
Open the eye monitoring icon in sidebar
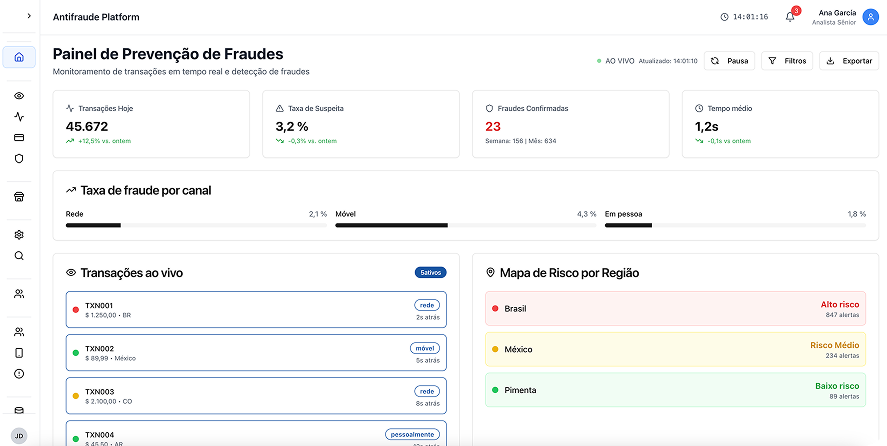(19, 96)
